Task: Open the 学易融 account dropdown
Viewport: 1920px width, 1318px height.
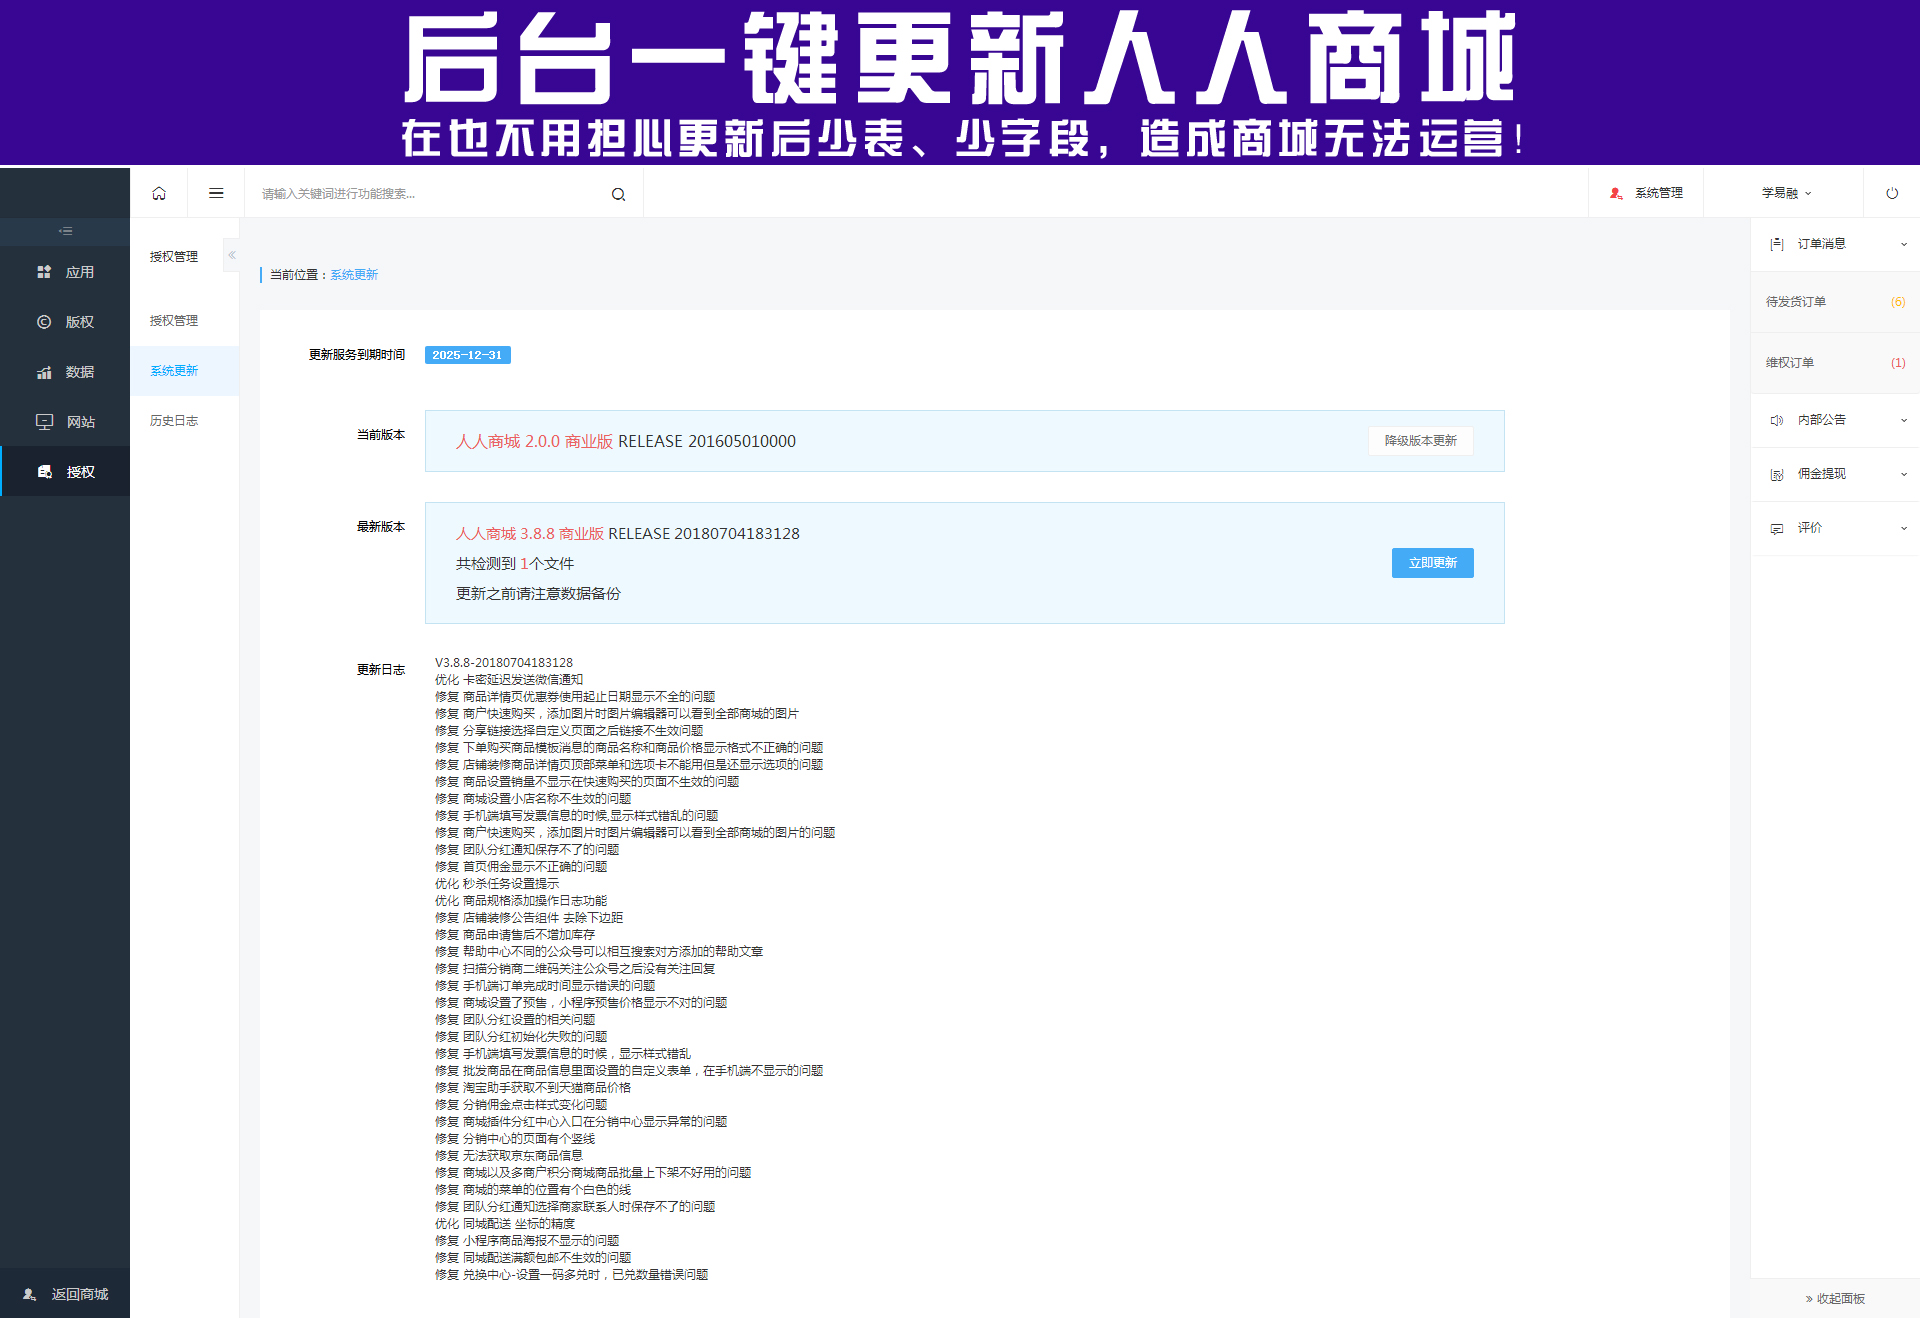Action: [x=1786, y=193]
